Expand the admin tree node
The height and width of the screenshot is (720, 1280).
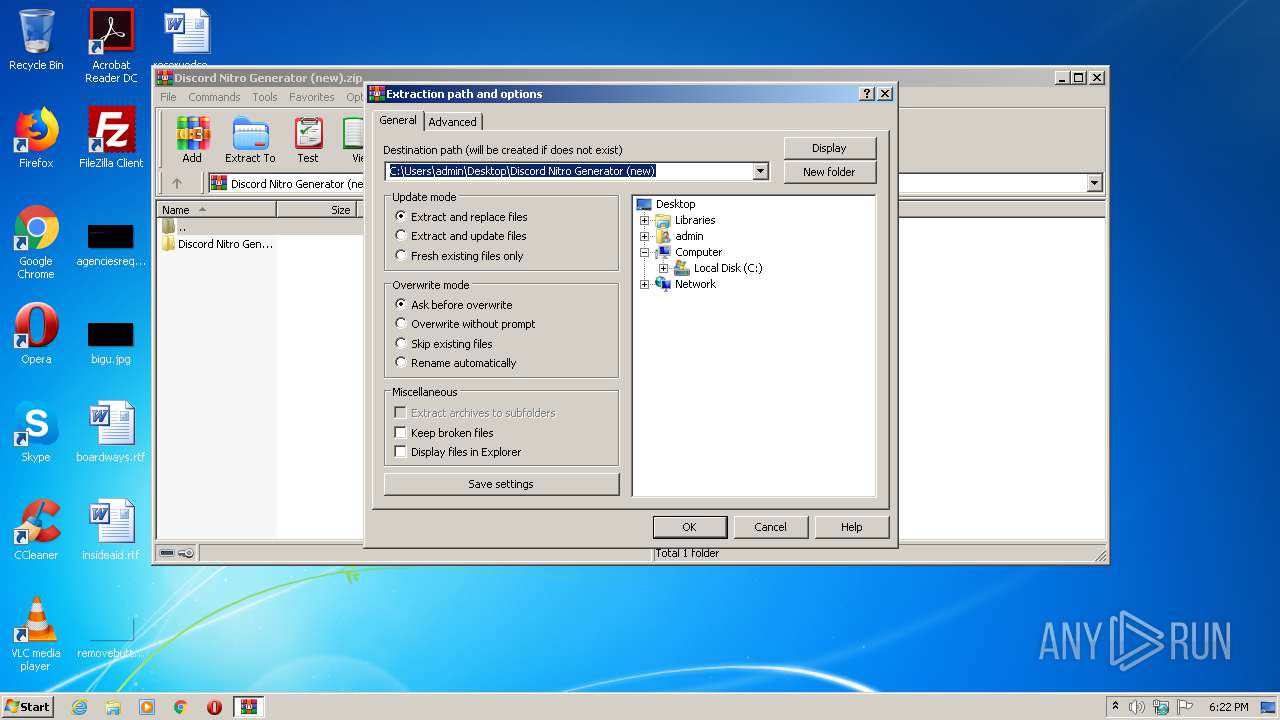tap(645, 236)
